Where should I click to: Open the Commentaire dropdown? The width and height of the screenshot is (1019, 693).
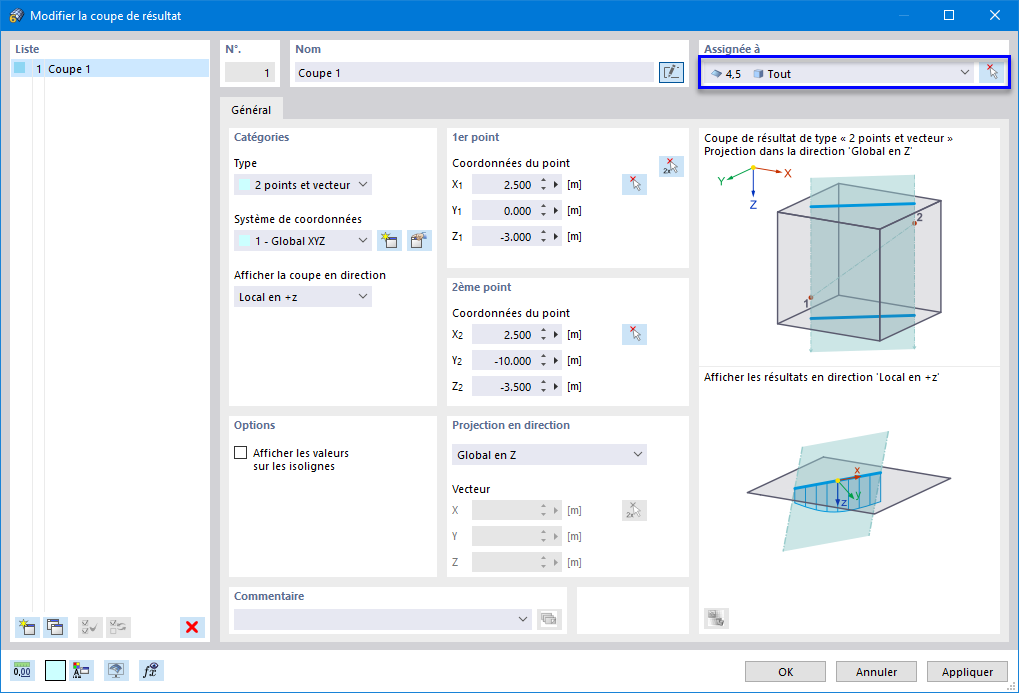(x=383, y=619)
